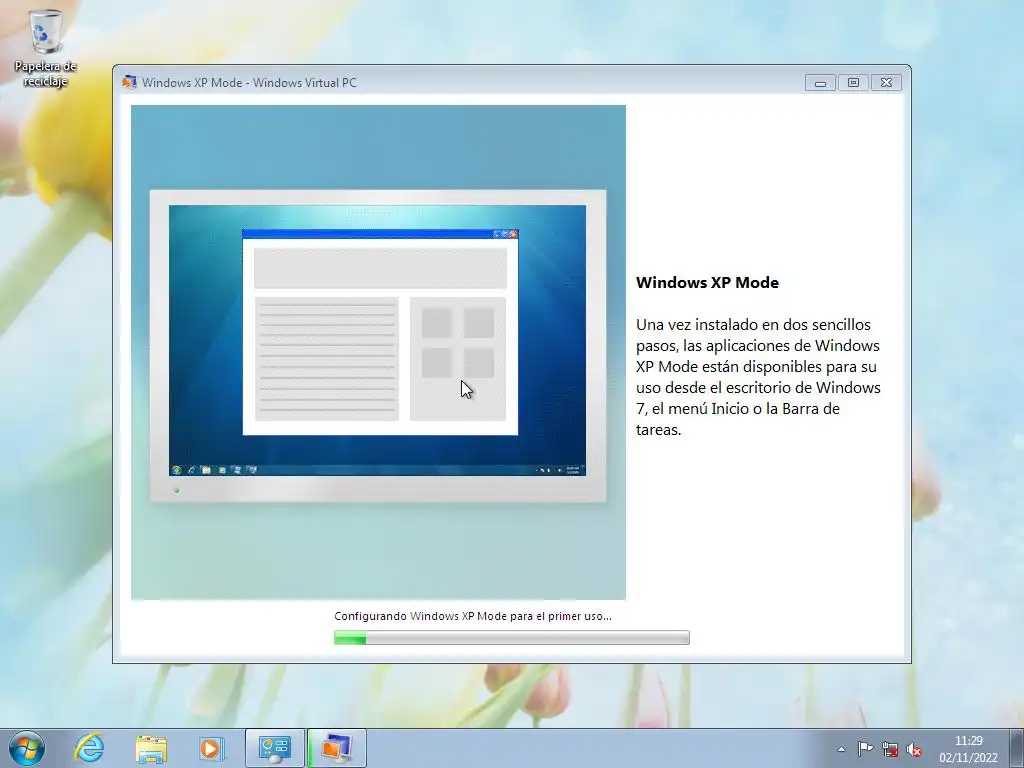Click the 'Windows XP Mode - Windows Virtual PC' title
The width and height of the screenshot is (1024, 768).
249,82
